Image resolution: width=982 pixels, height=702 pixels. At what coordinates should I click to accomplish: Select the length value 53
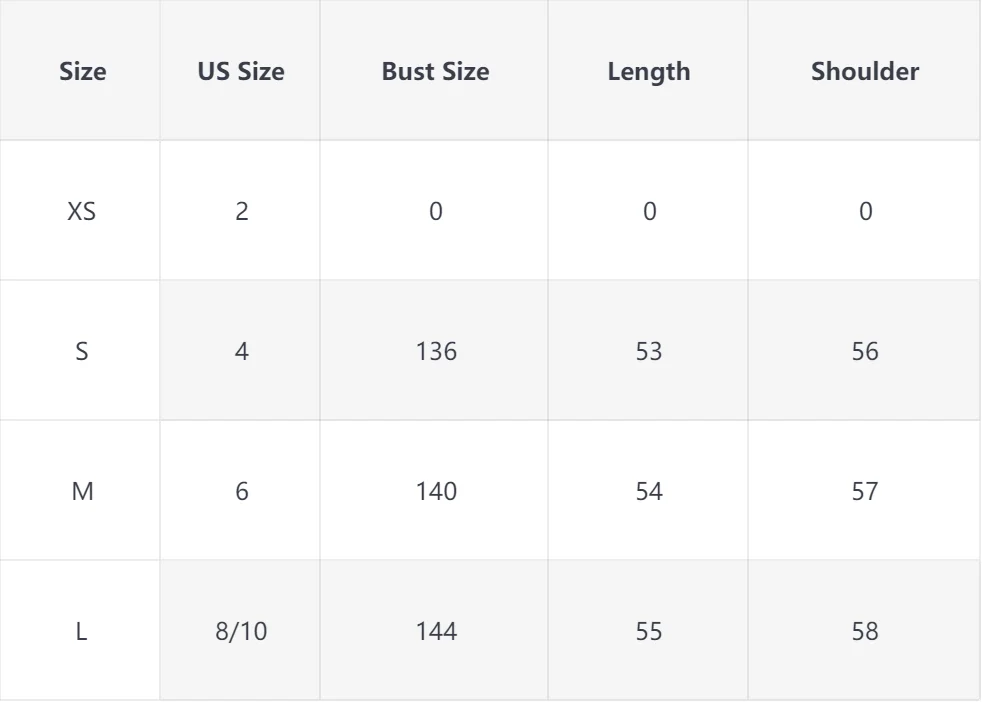point(648,352)
